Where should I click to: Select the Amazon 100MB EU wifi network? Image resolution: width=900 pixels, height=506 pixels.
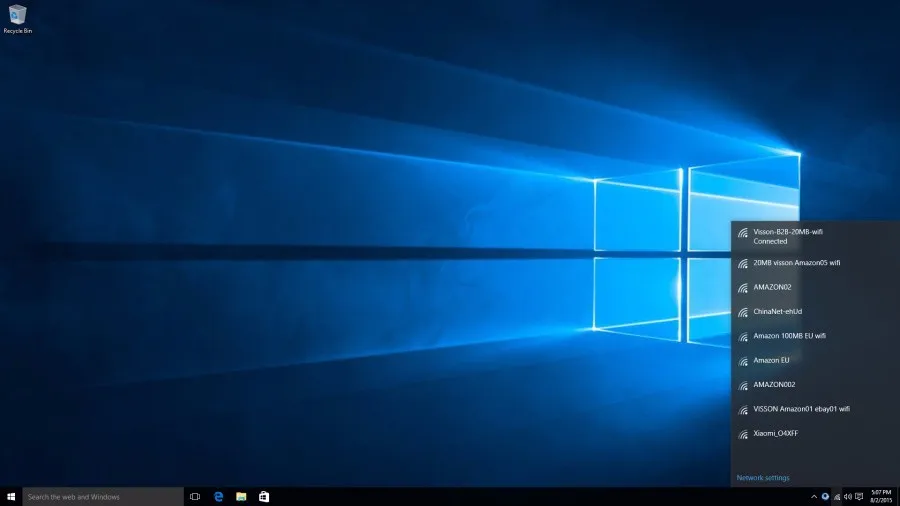pyautogui.click(x=815, y=336)
